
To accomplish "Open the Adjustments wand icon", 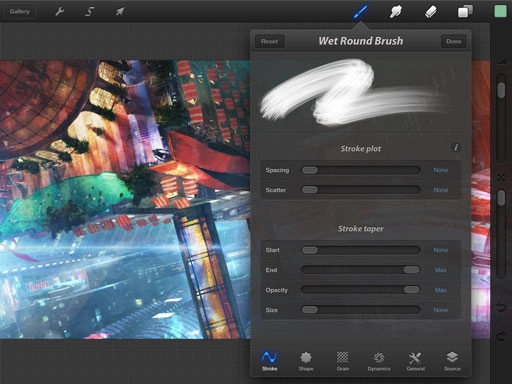I will pyautogui.click(x=89, y=12).
